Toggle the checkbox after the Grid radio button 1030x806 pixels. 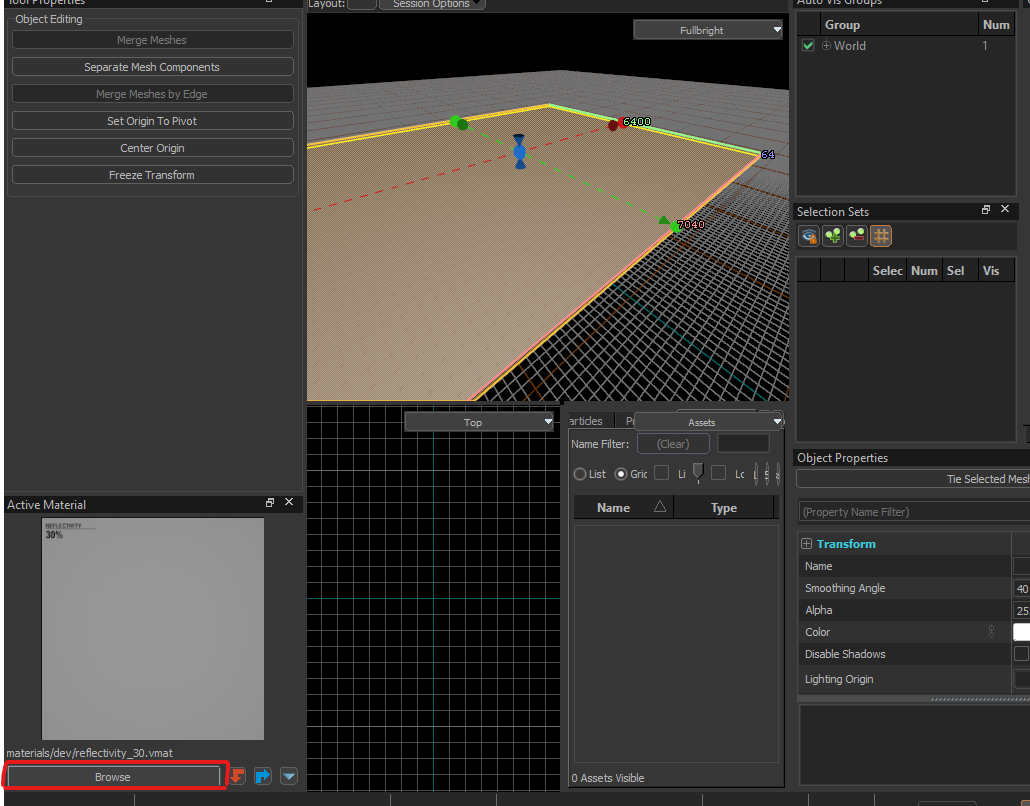(661, 473)
